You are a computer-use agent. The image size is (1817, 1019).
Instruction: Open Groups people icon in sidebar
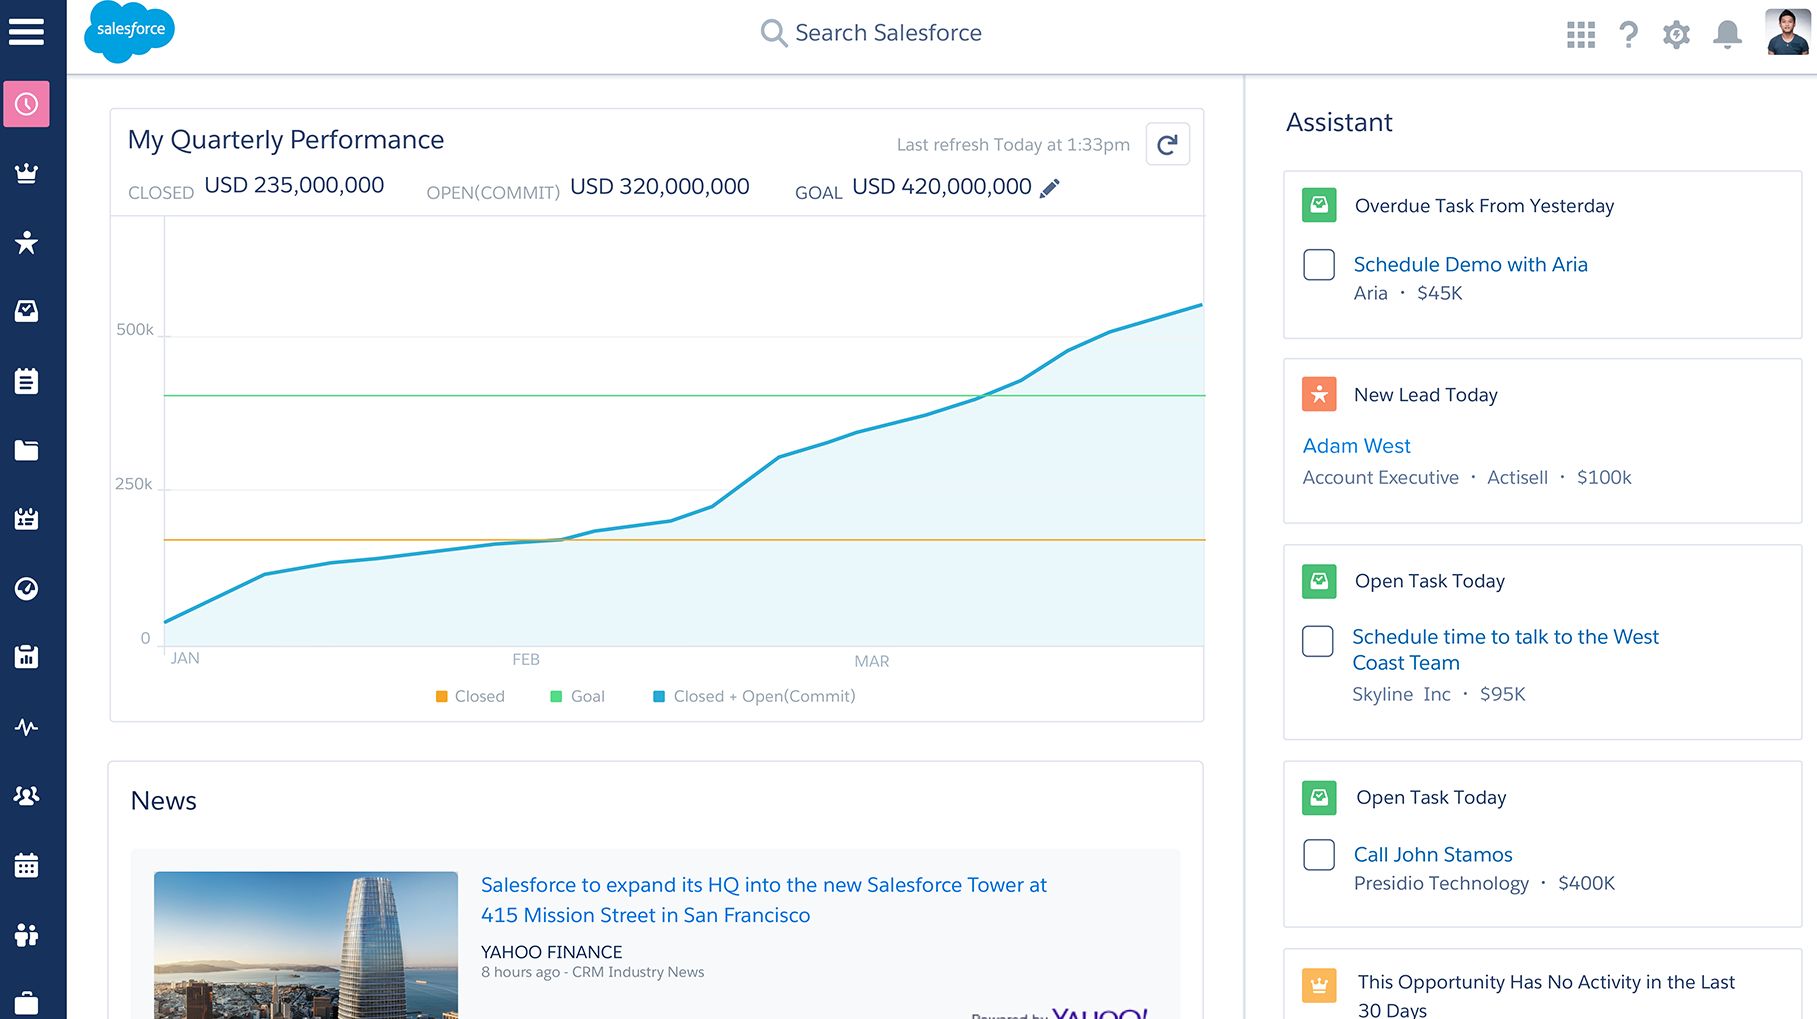26,796
